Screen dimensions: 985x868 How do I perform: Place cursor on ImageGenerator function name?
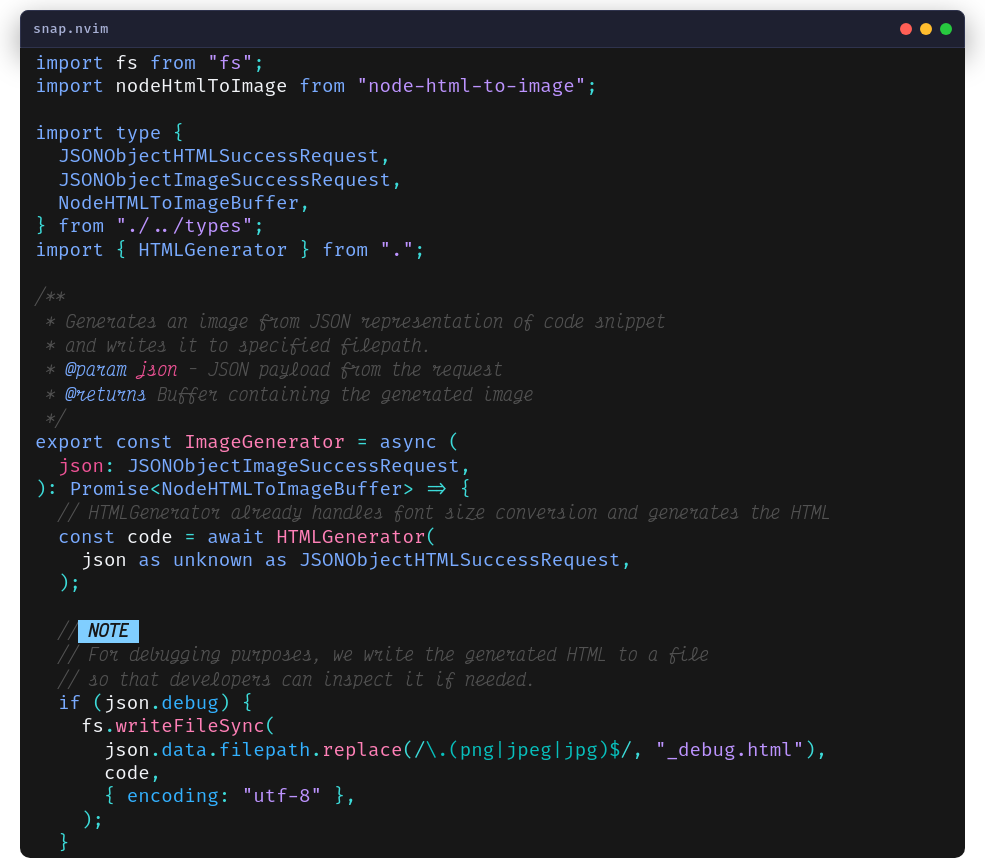click(264, 442)
